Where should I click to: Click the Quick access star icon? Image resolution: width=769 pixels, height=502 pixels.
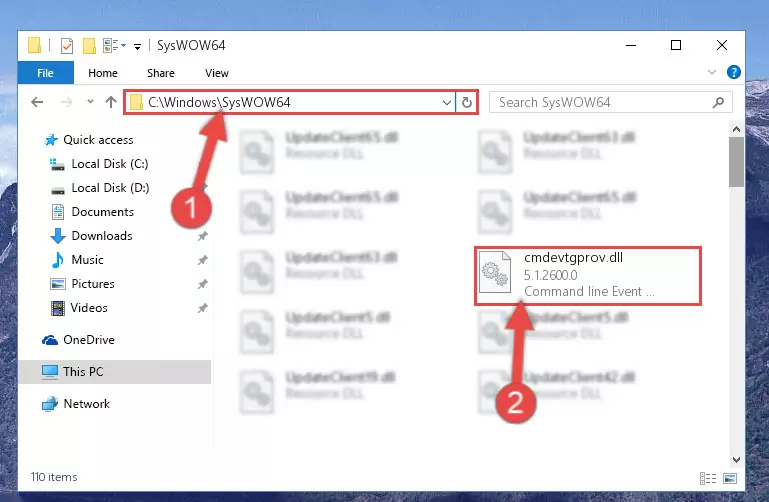51,140
